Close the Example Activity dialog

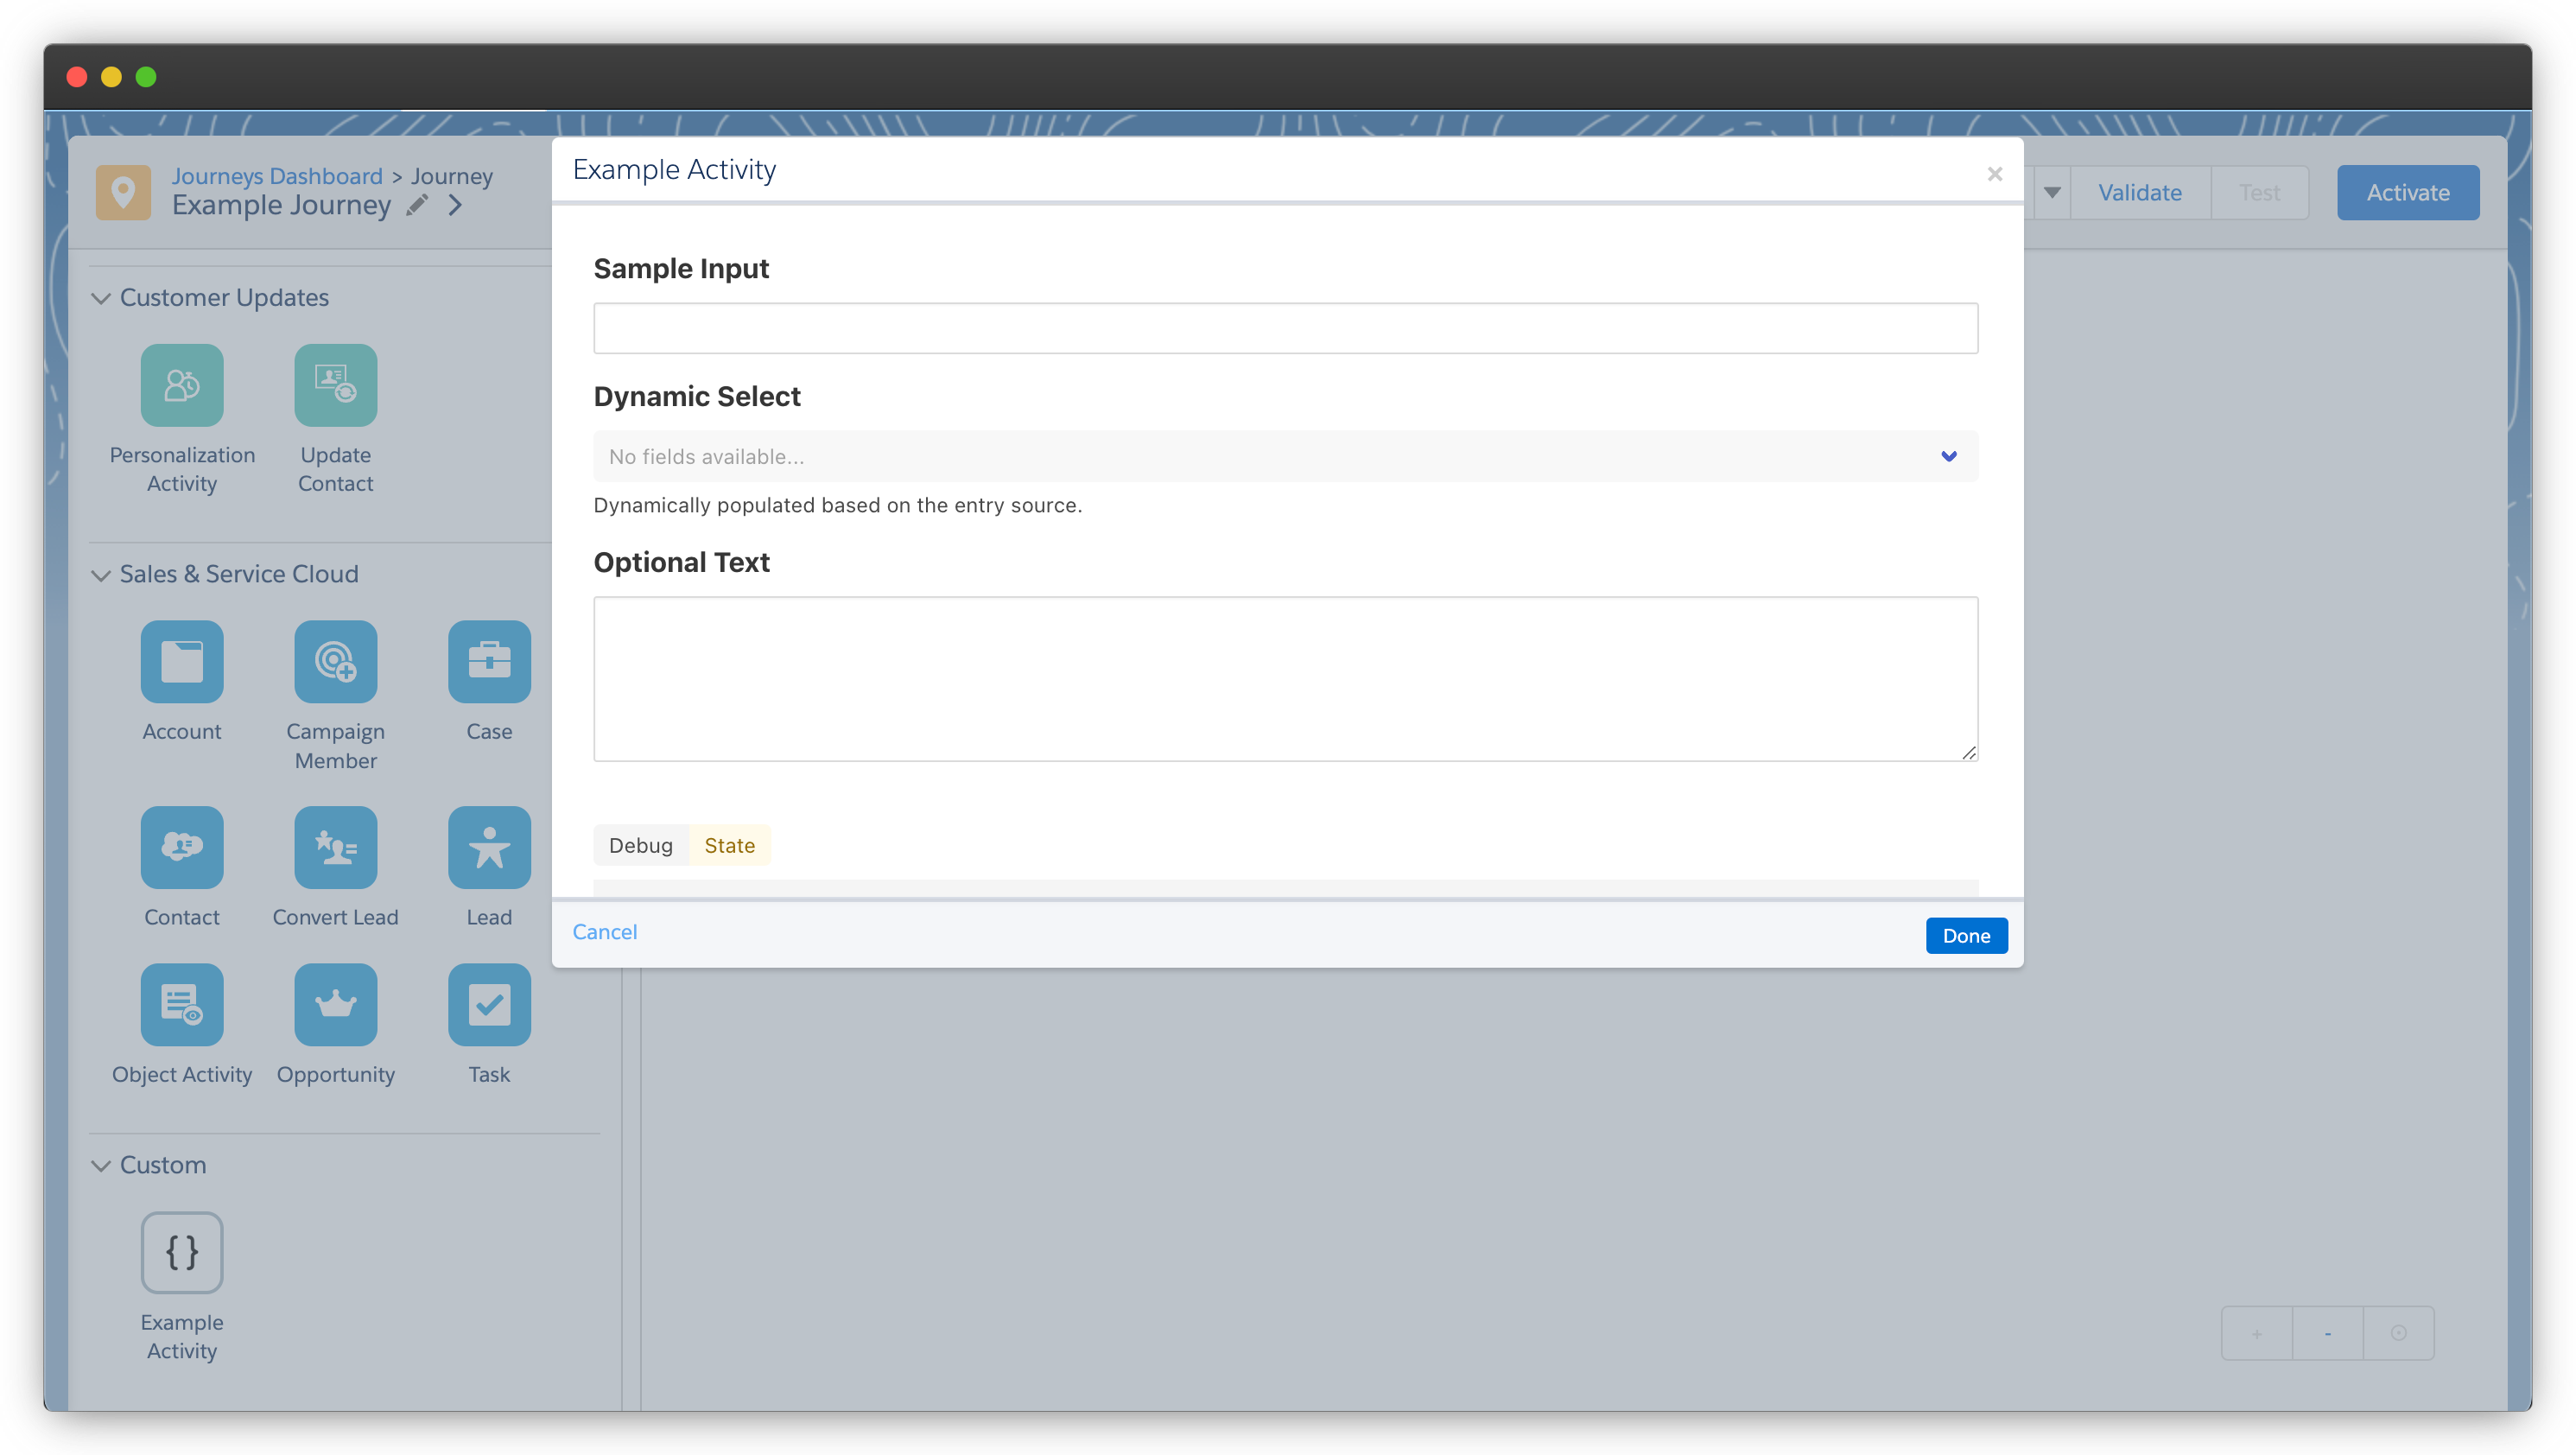1994,174
